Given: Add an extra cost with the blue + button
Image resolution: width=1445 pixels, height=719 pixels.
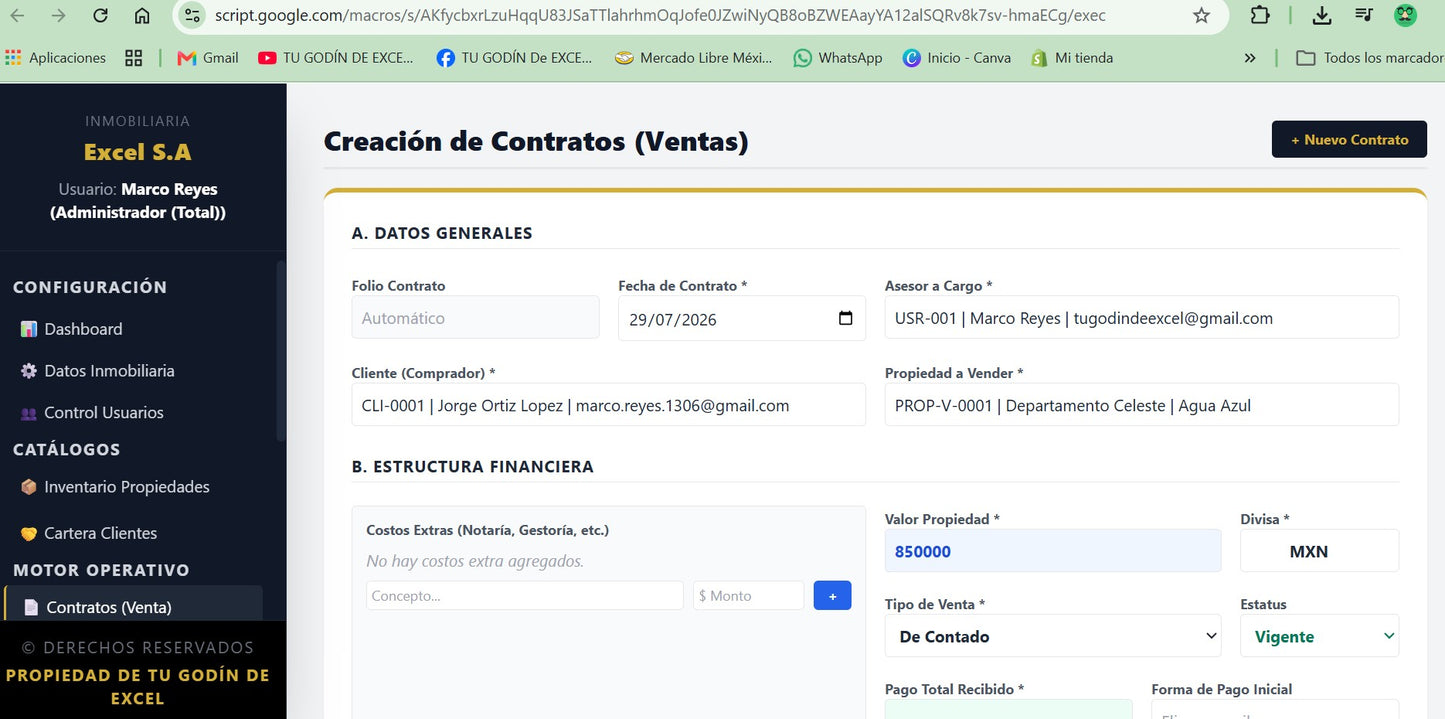Looking at the screenshot, I should click(832, 595).
